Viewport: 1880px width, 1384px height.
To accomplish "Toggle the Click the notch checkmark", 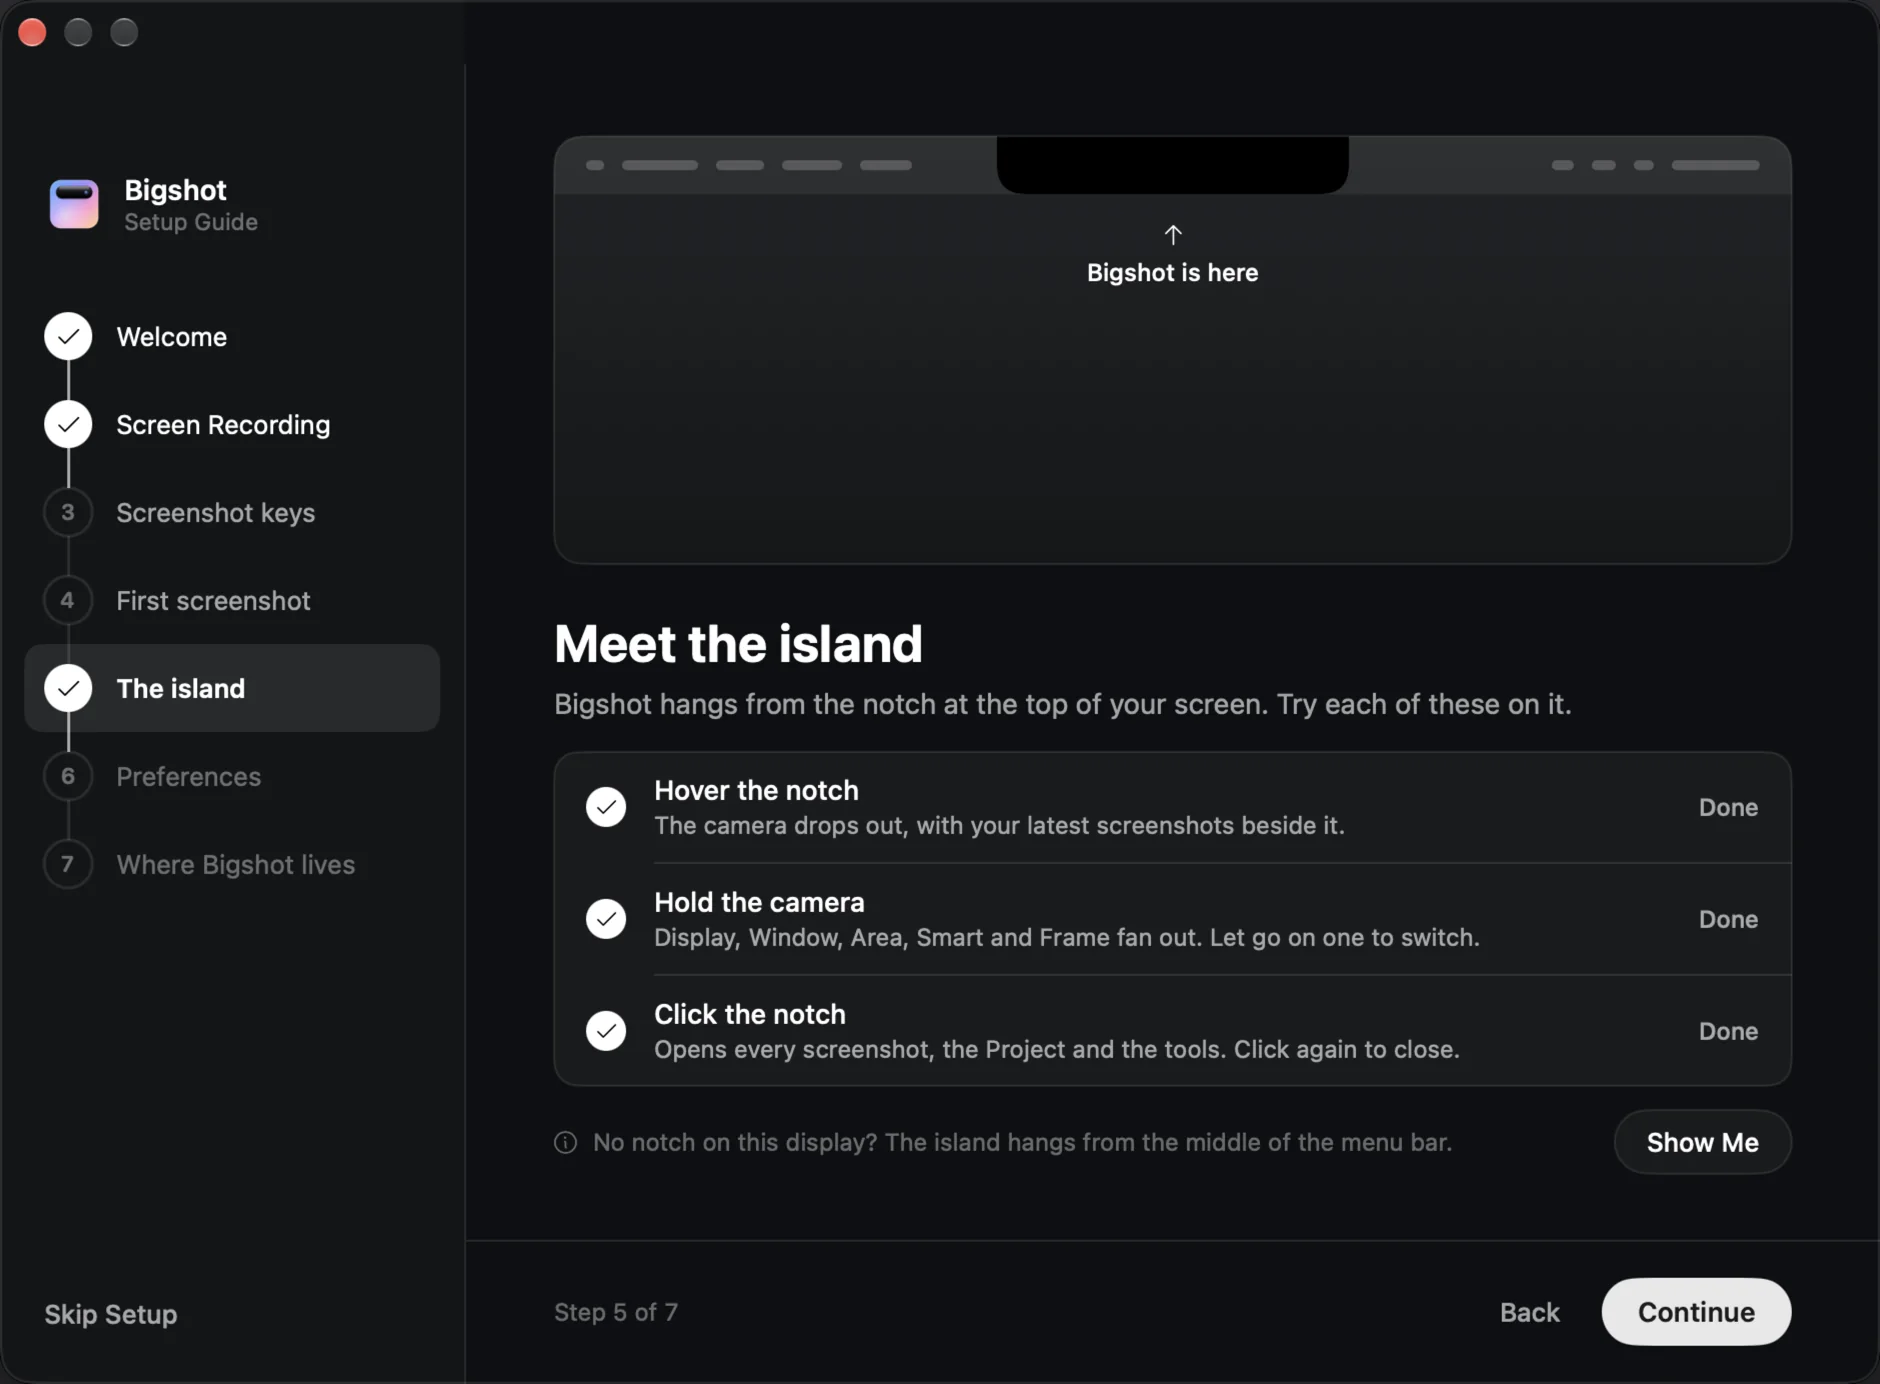I will [606, 1031].
